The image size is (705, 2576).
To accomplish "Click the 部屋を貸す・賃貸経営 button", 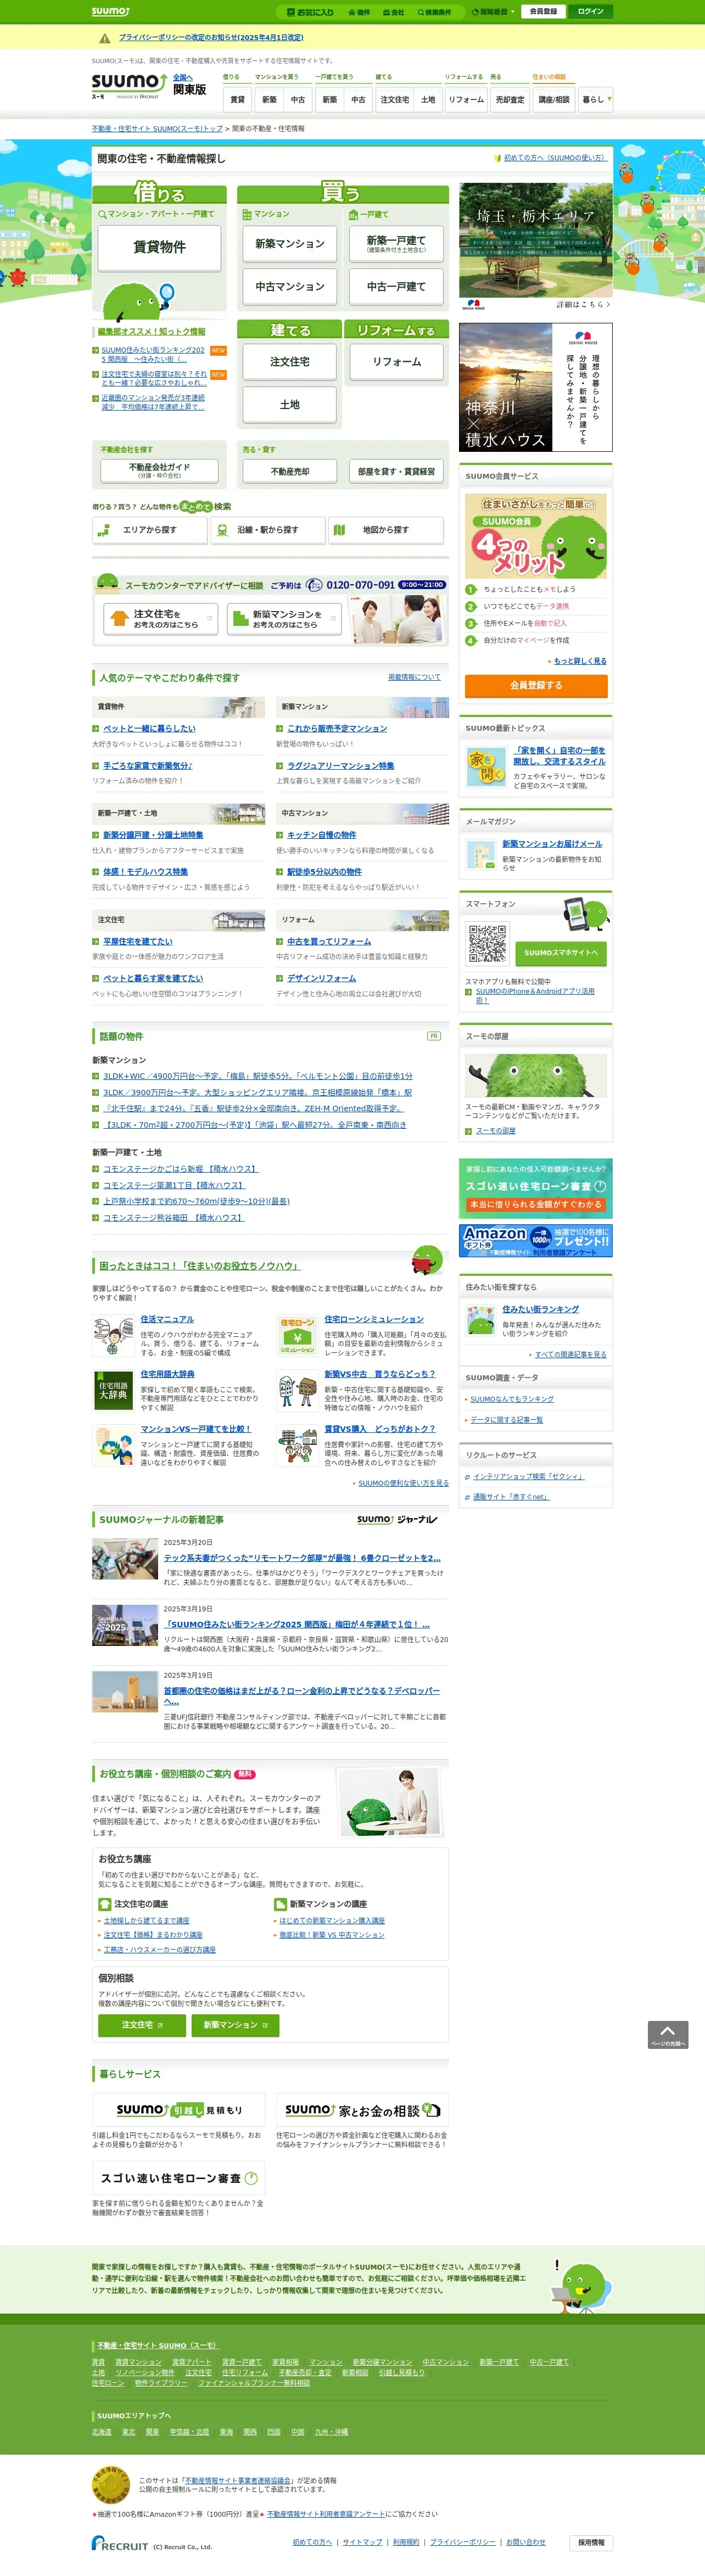I will [x=396, y=471].
